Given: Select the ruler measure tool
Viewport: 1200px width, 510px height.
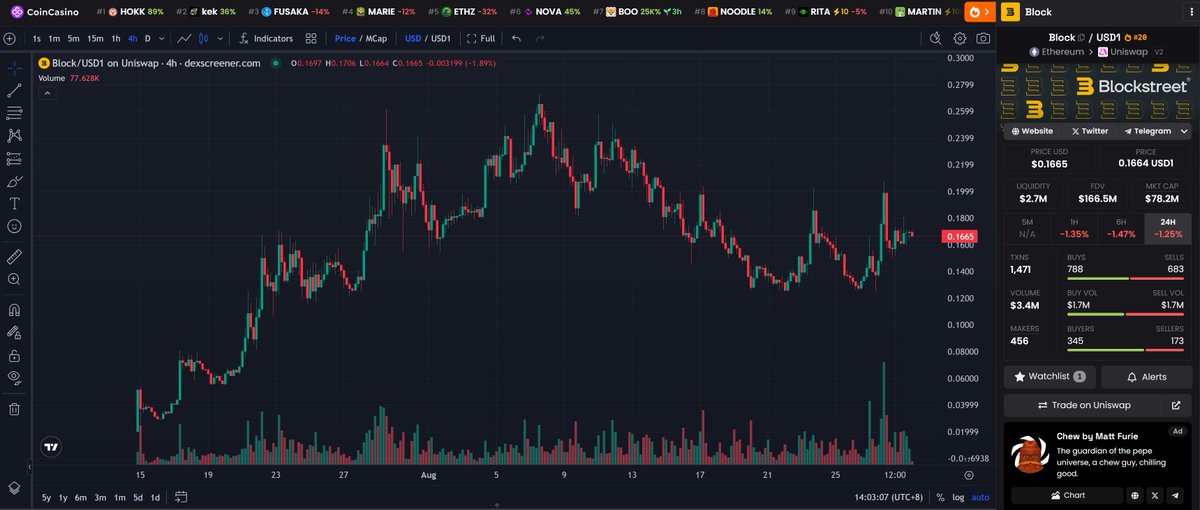Looking at the screenshot, I should point(15,257).
